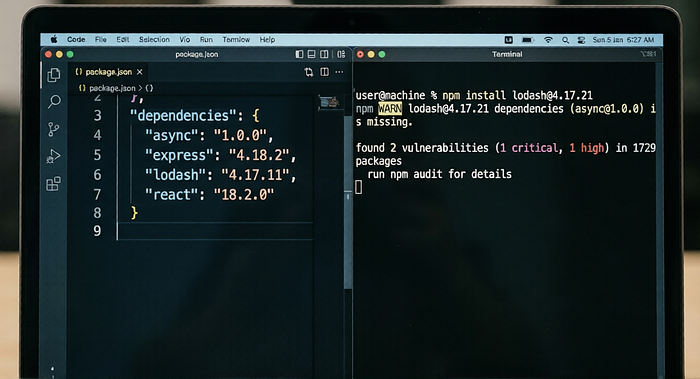Split the editor to the right

[325, 72]
